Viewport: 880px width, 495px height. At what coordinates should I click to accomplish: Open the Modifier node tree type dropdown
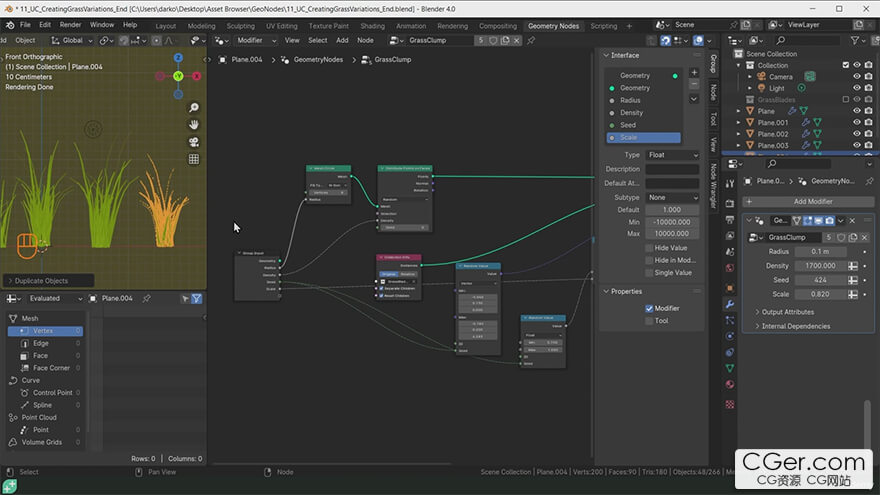click(256, 40)
